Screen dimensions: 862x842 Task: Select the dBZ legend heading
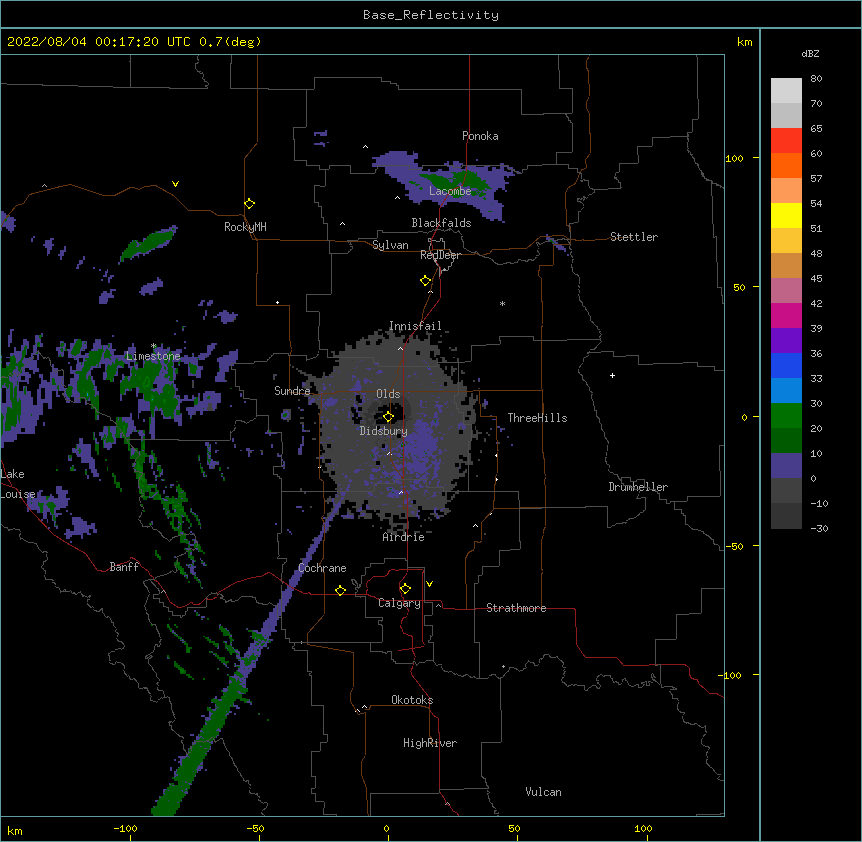[810, 53]
